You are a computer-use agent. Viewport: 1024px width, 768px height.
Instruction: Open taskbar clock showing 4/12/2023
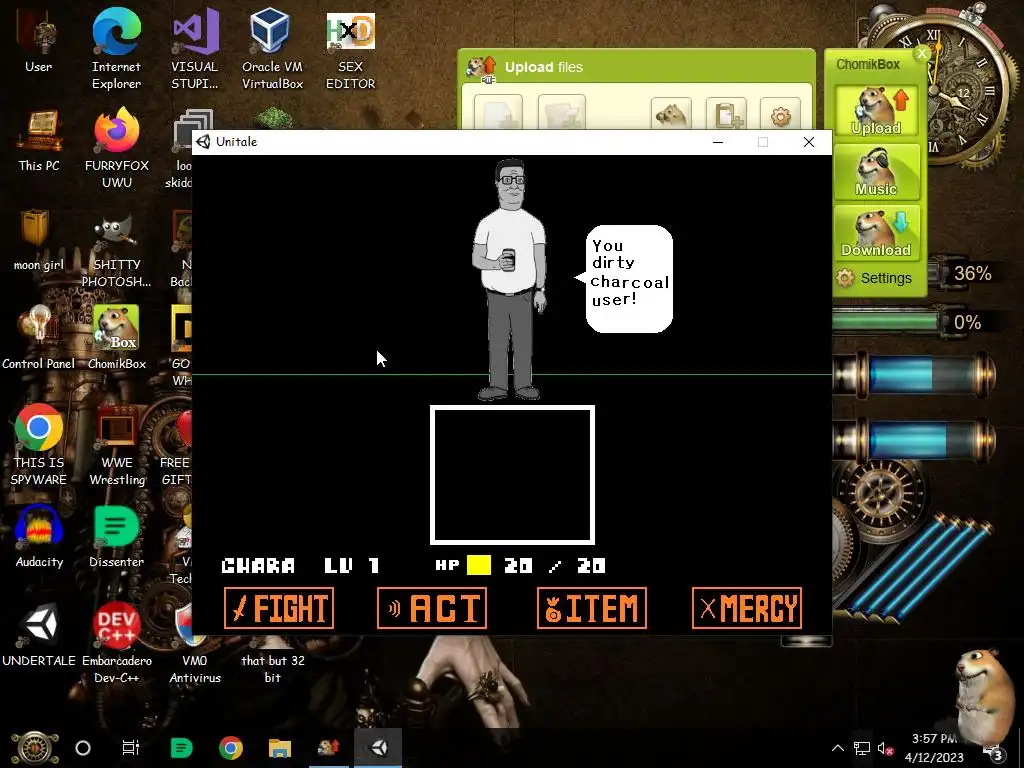(x=934, y=748)
